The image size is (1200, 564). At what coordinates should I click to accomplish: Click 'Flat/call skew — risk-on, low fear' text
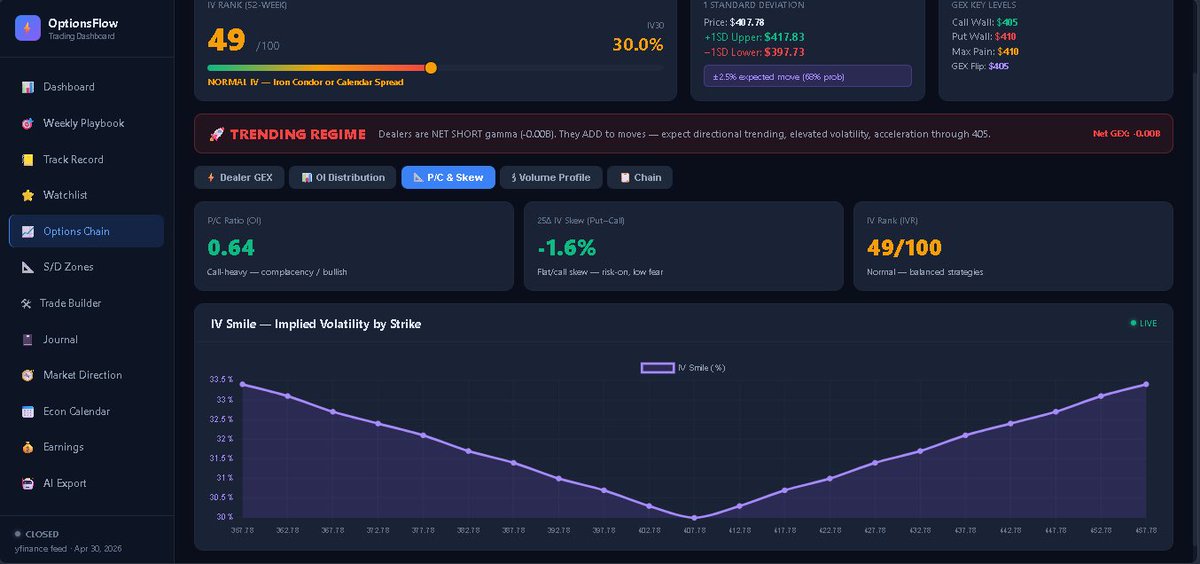[x=600, y=272]
